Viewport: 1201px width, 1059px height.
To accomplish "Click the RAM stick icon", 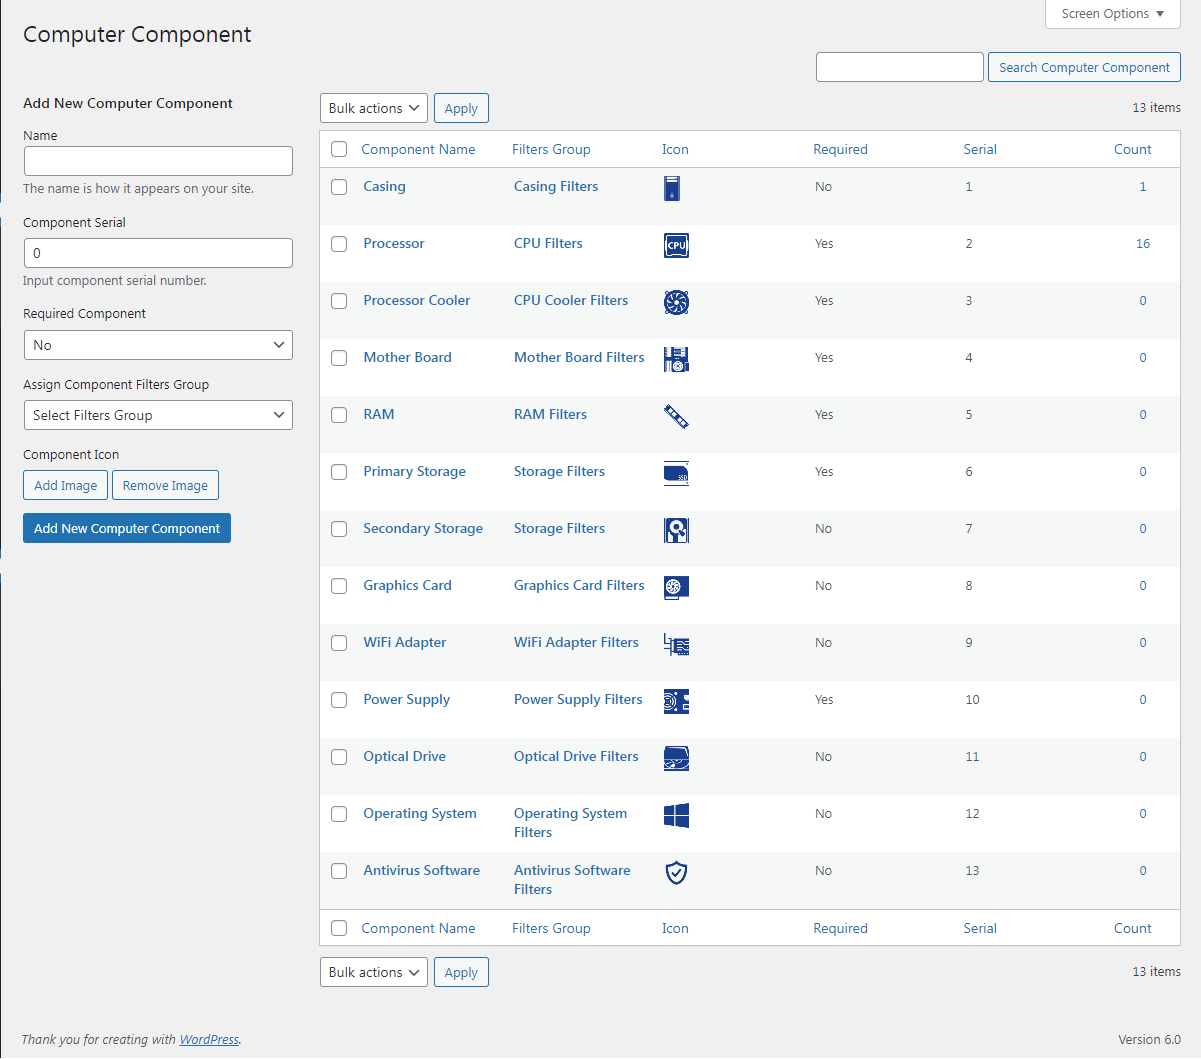I will [x=676, y=416].
